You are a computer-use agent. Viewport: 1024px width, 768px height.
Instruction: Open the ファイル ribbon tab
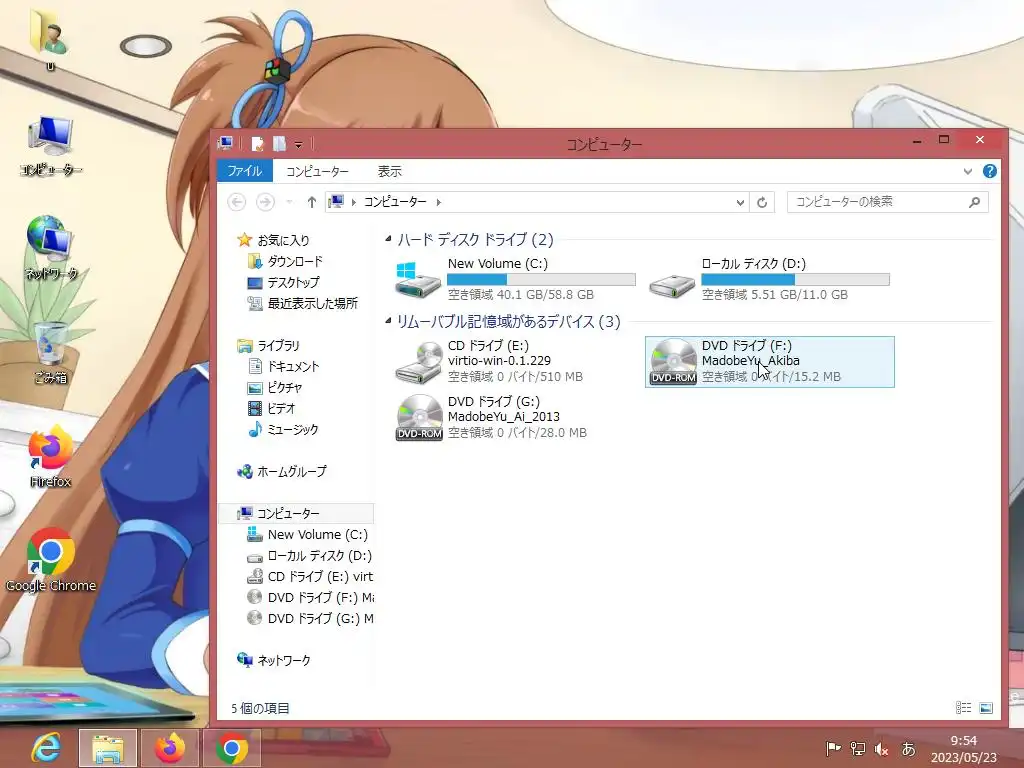[x=244, y=171]
